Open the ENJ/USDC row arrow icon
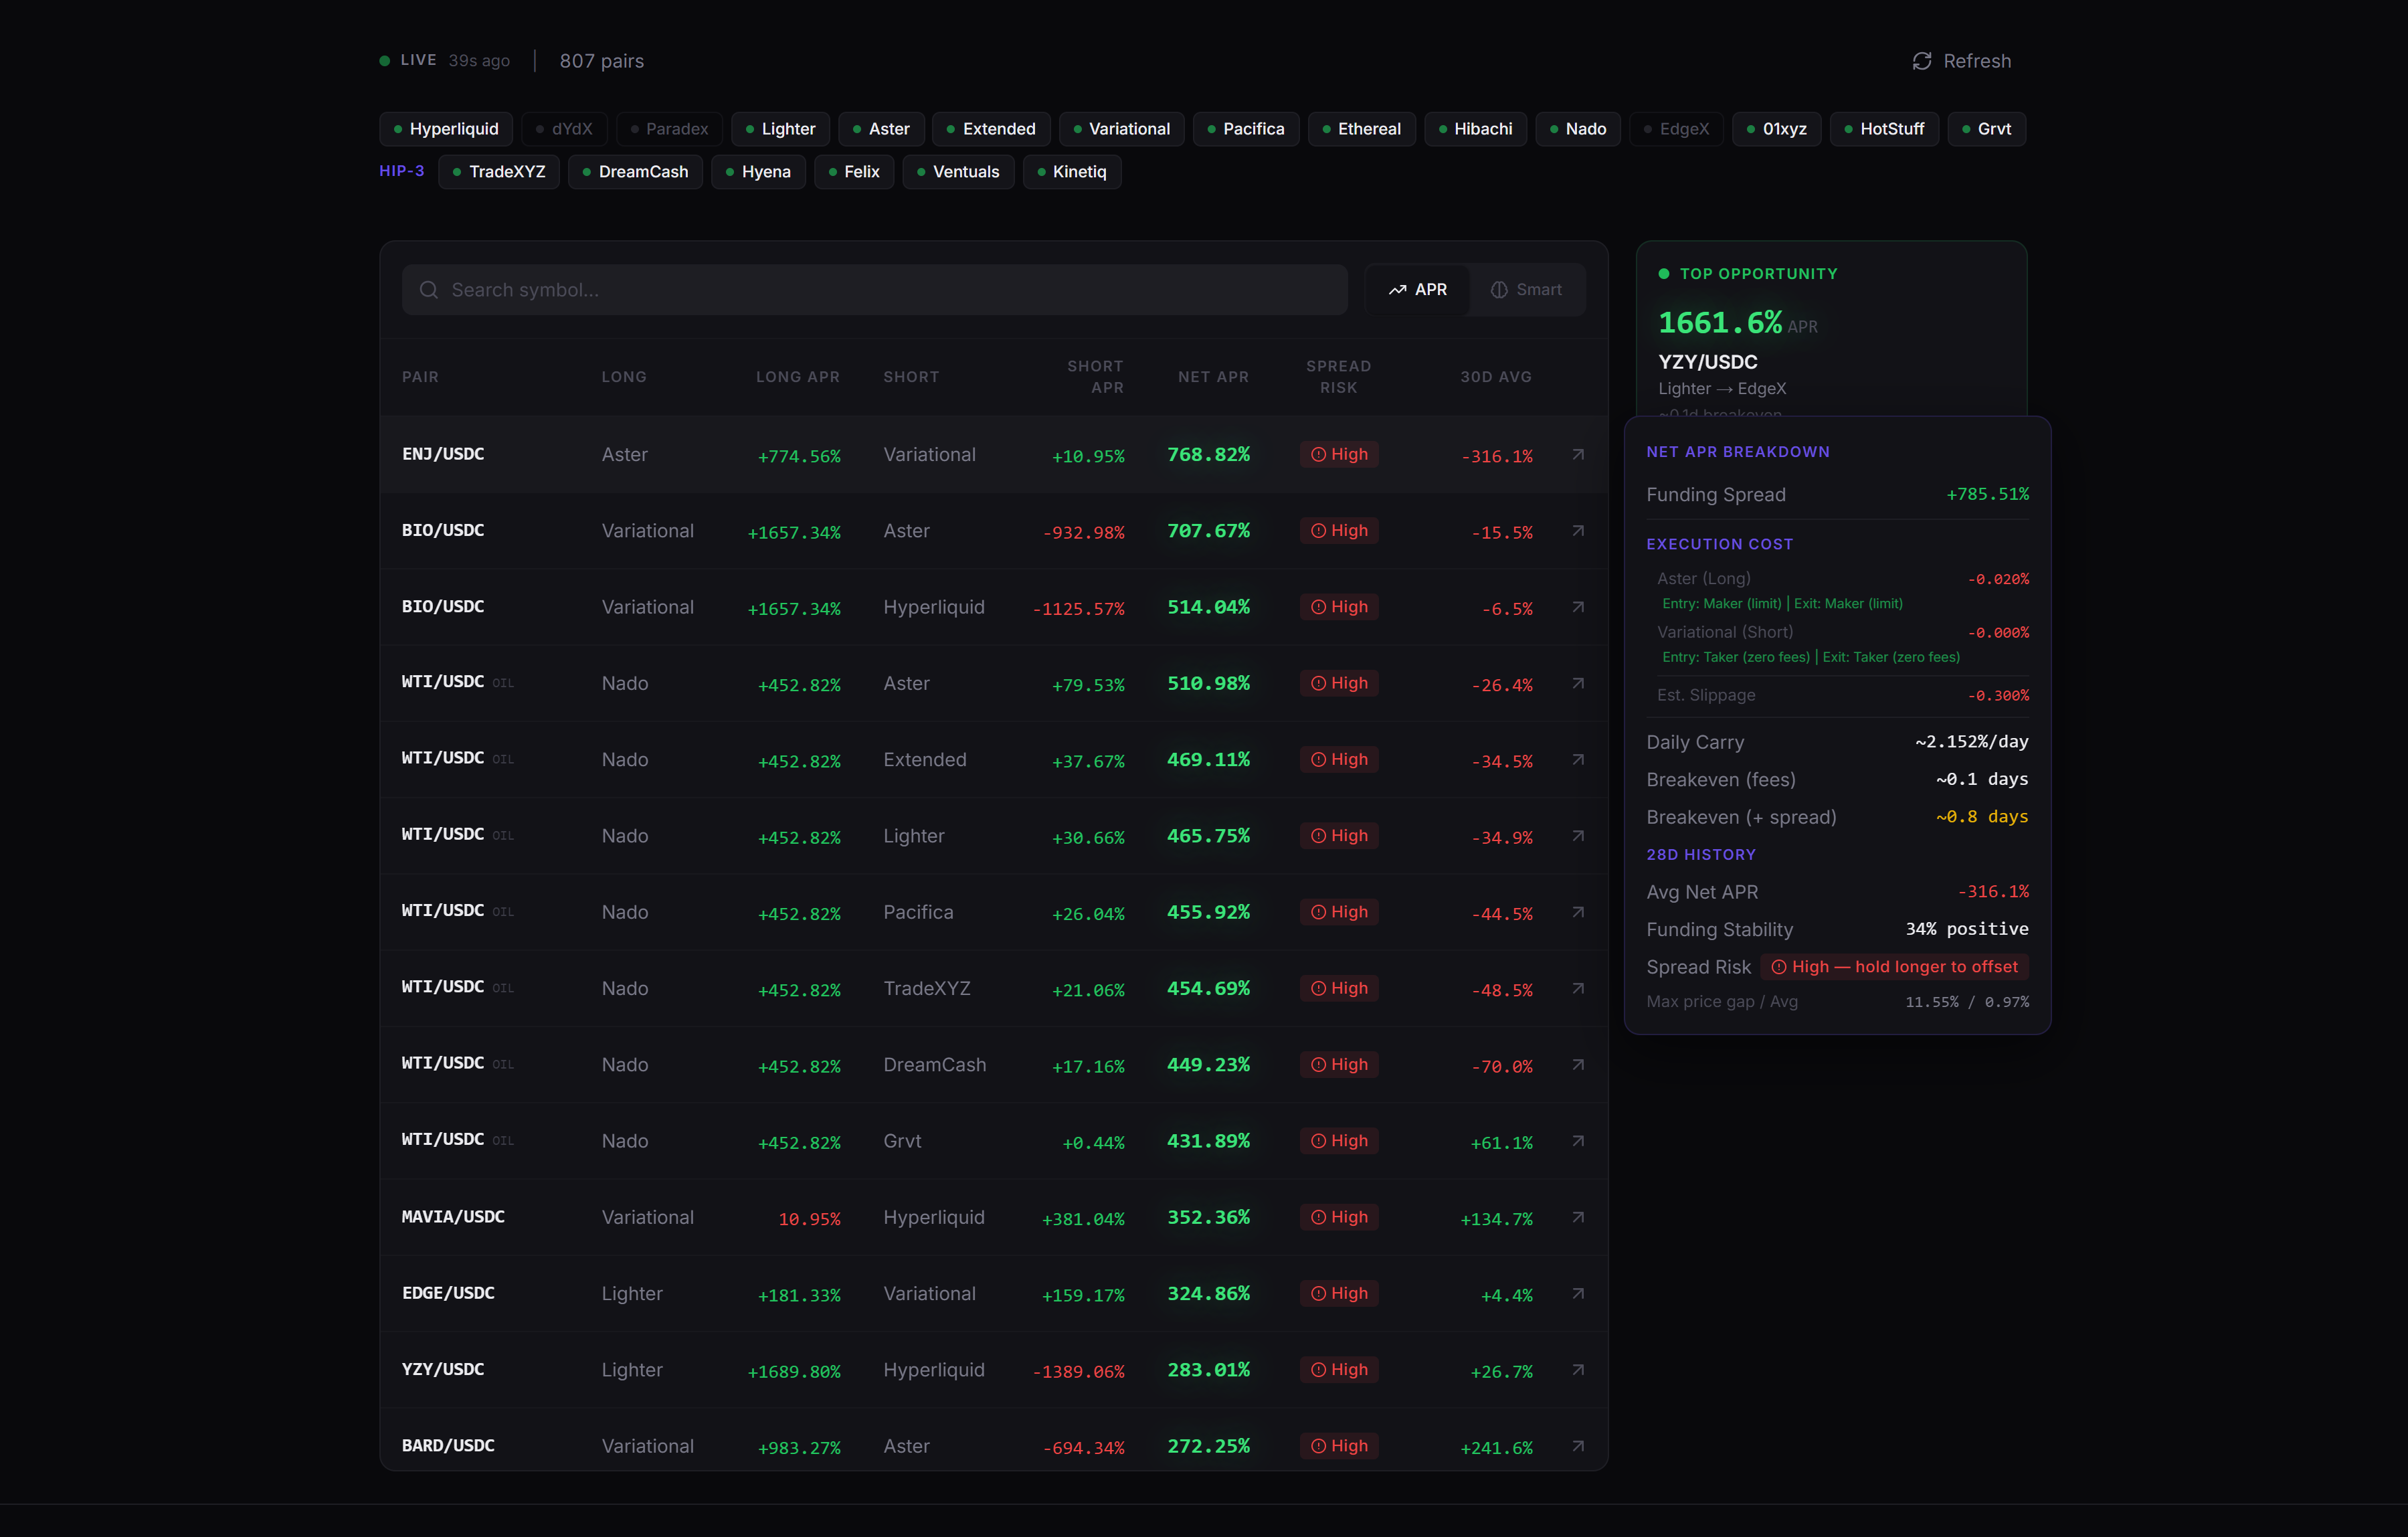2408x1537 pixels. pyautogui.click(x=1578, y=454)
